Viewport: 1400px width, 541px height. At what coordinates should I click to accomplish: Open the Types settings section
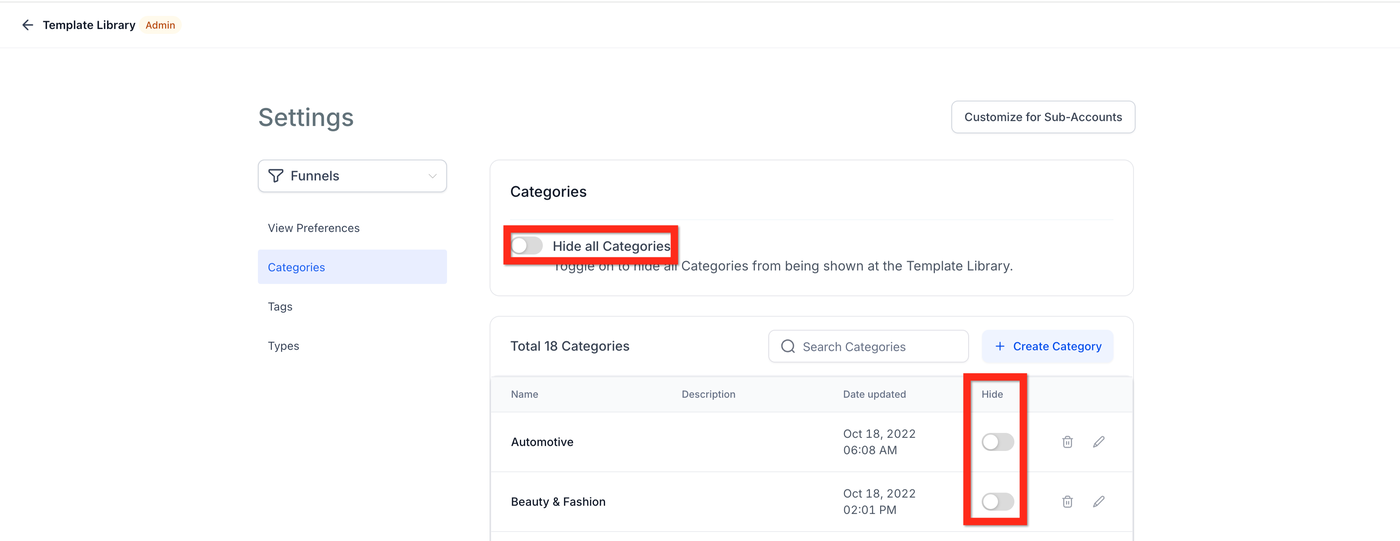coord(284,346)
